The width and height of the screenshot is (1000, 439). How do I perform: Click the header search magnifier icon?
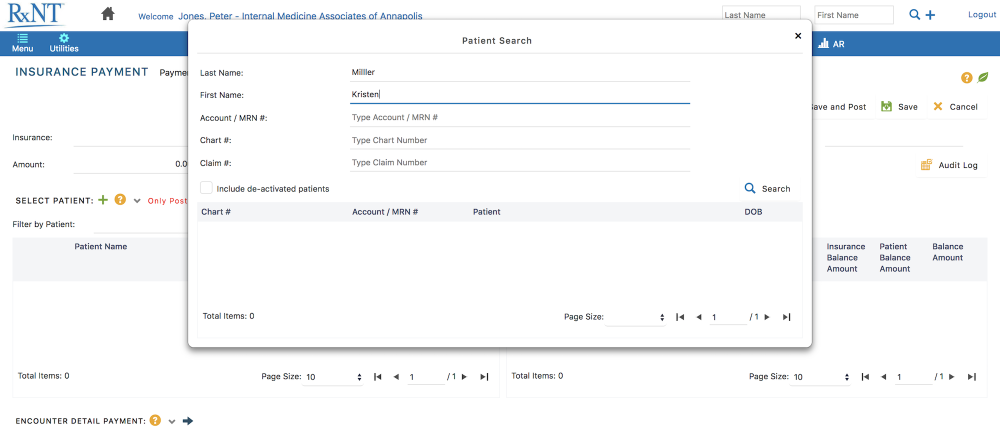pos(915,15)
